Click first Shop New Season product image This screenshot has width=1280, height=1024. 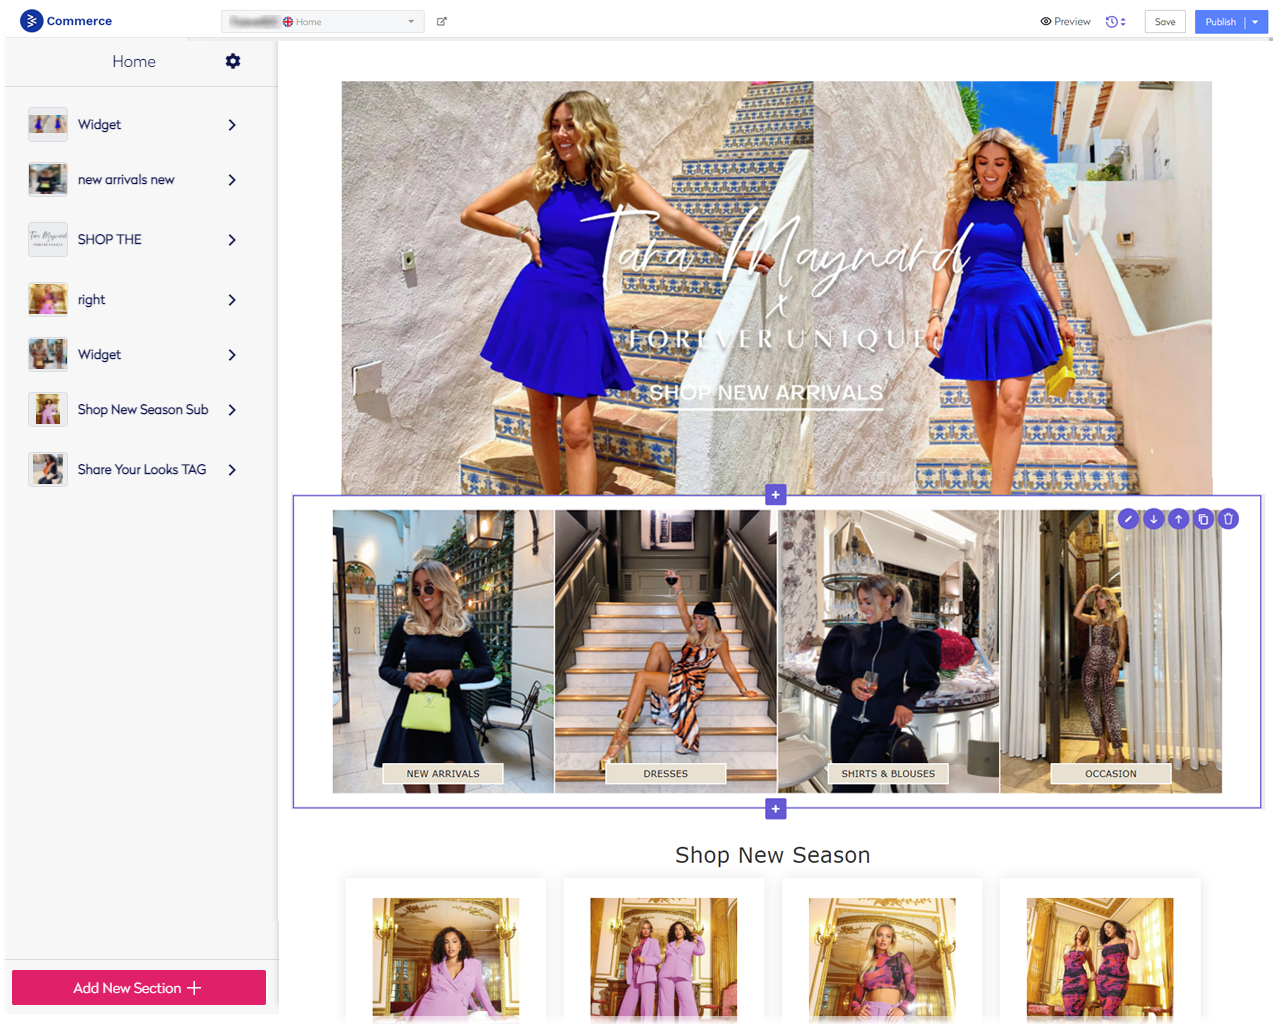pyautogui.click(x=446, y=958)
